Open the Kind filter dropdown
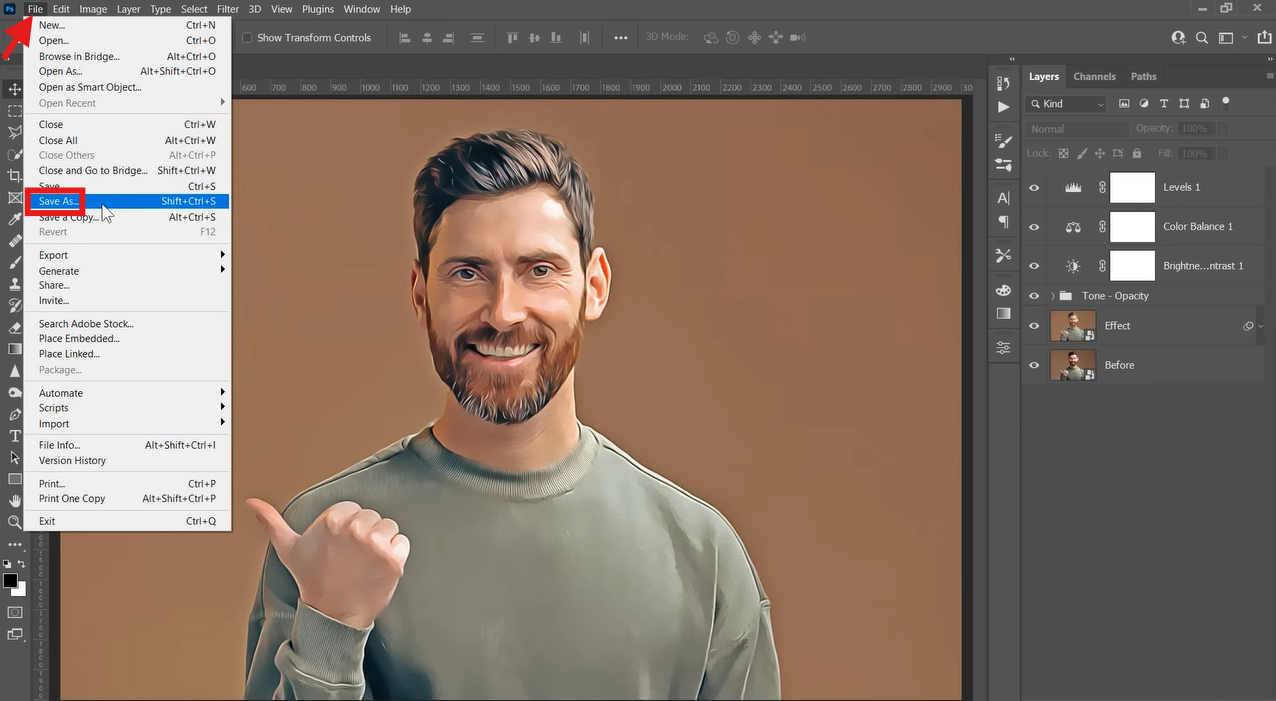The image size is (1276, 701). click(1066, 104)
